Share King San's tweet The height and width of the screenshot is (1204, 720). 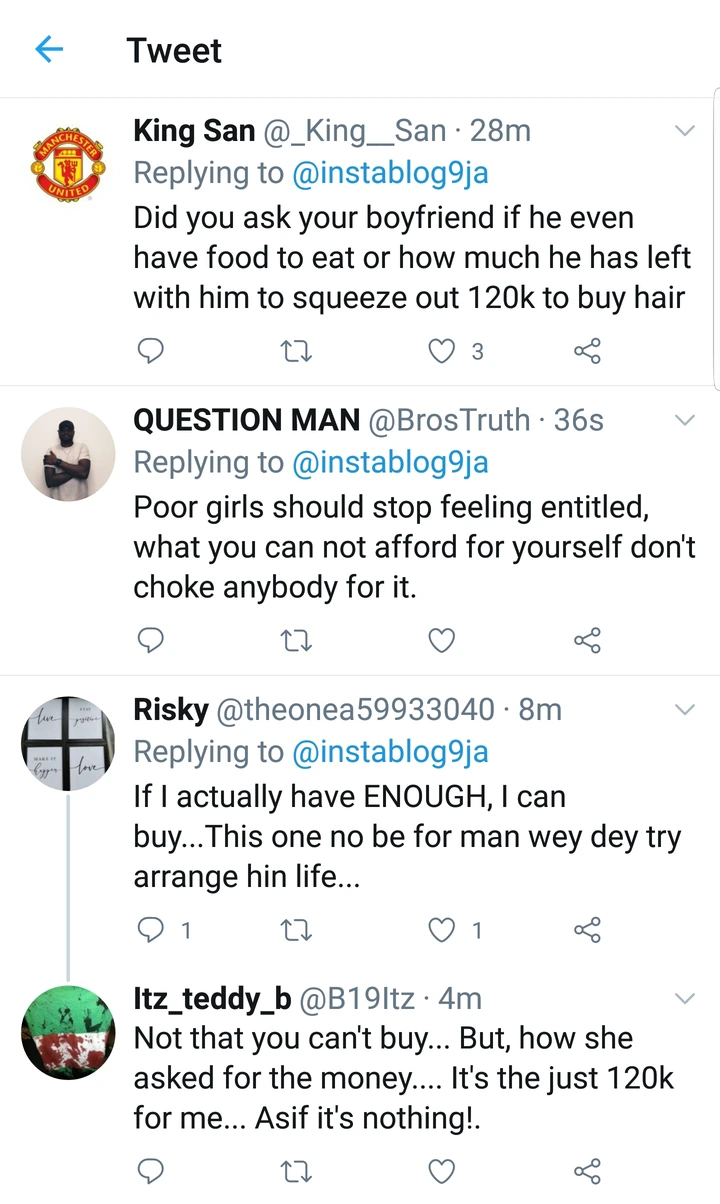click(587, 351)
